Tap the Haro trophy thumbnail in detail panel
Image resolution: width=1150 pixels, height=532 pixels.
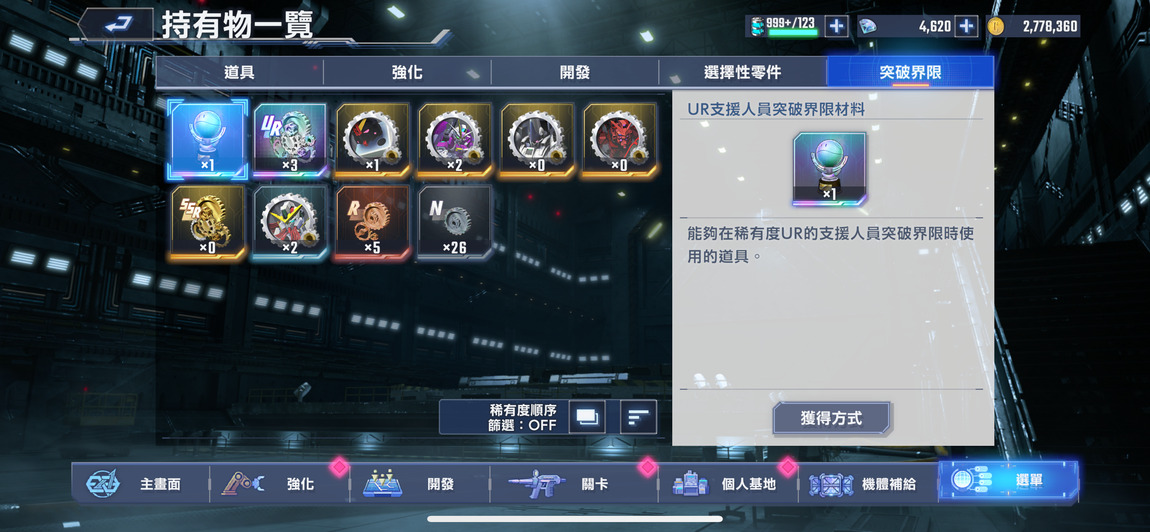(829, 169)
